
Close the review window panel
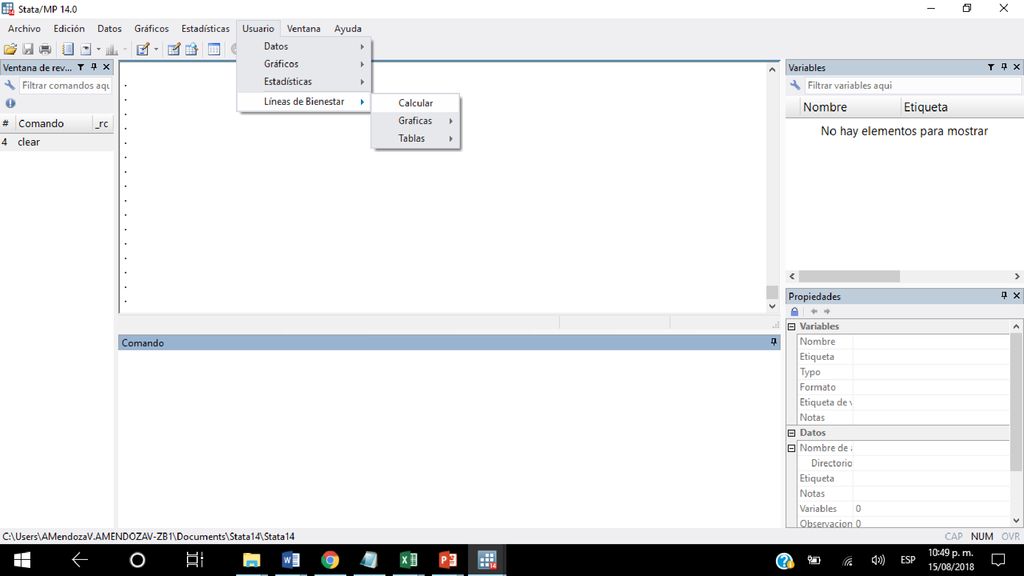(x=106, y=67)
